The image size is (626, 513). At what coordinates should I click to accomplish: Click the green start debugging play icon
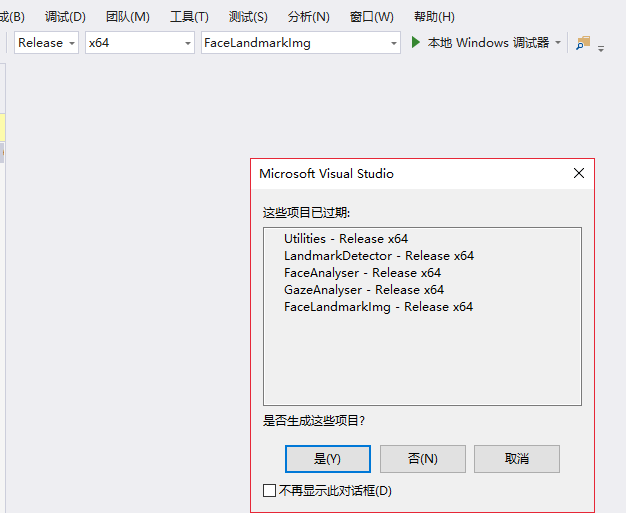pos(417,43)
